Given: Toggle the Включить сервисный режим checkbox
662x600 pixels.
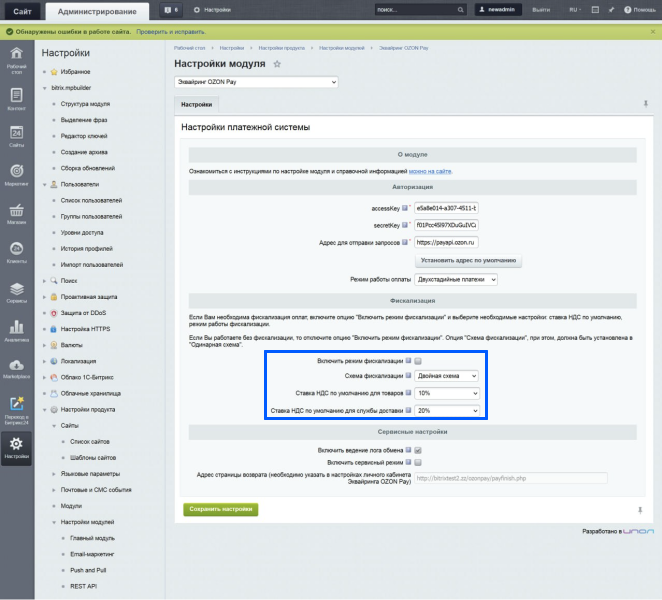Looking at the screenshot, I should tap(418, 463).
